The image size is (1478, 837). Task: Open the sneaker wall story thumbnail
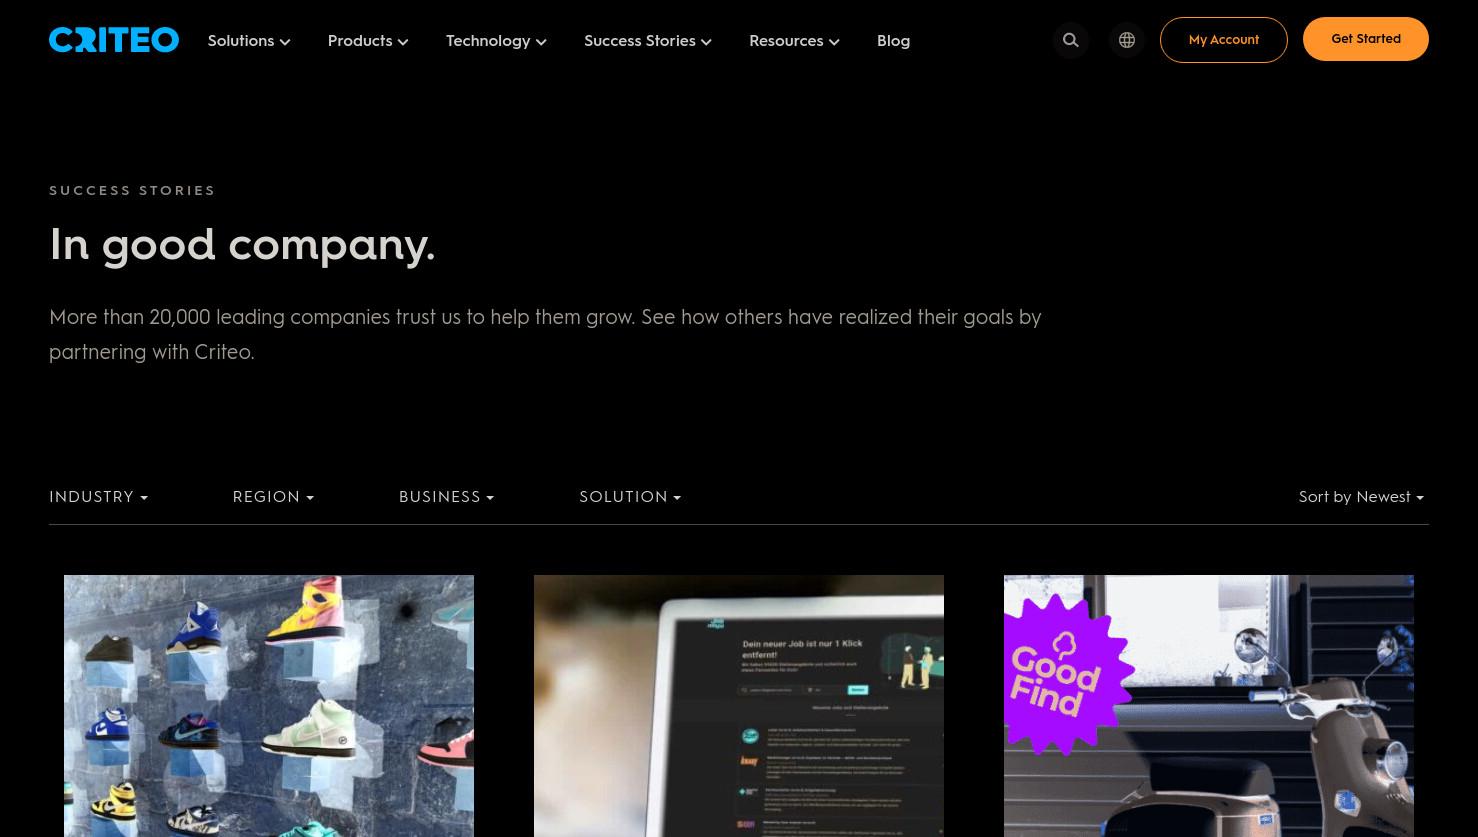tap(269, 706)
